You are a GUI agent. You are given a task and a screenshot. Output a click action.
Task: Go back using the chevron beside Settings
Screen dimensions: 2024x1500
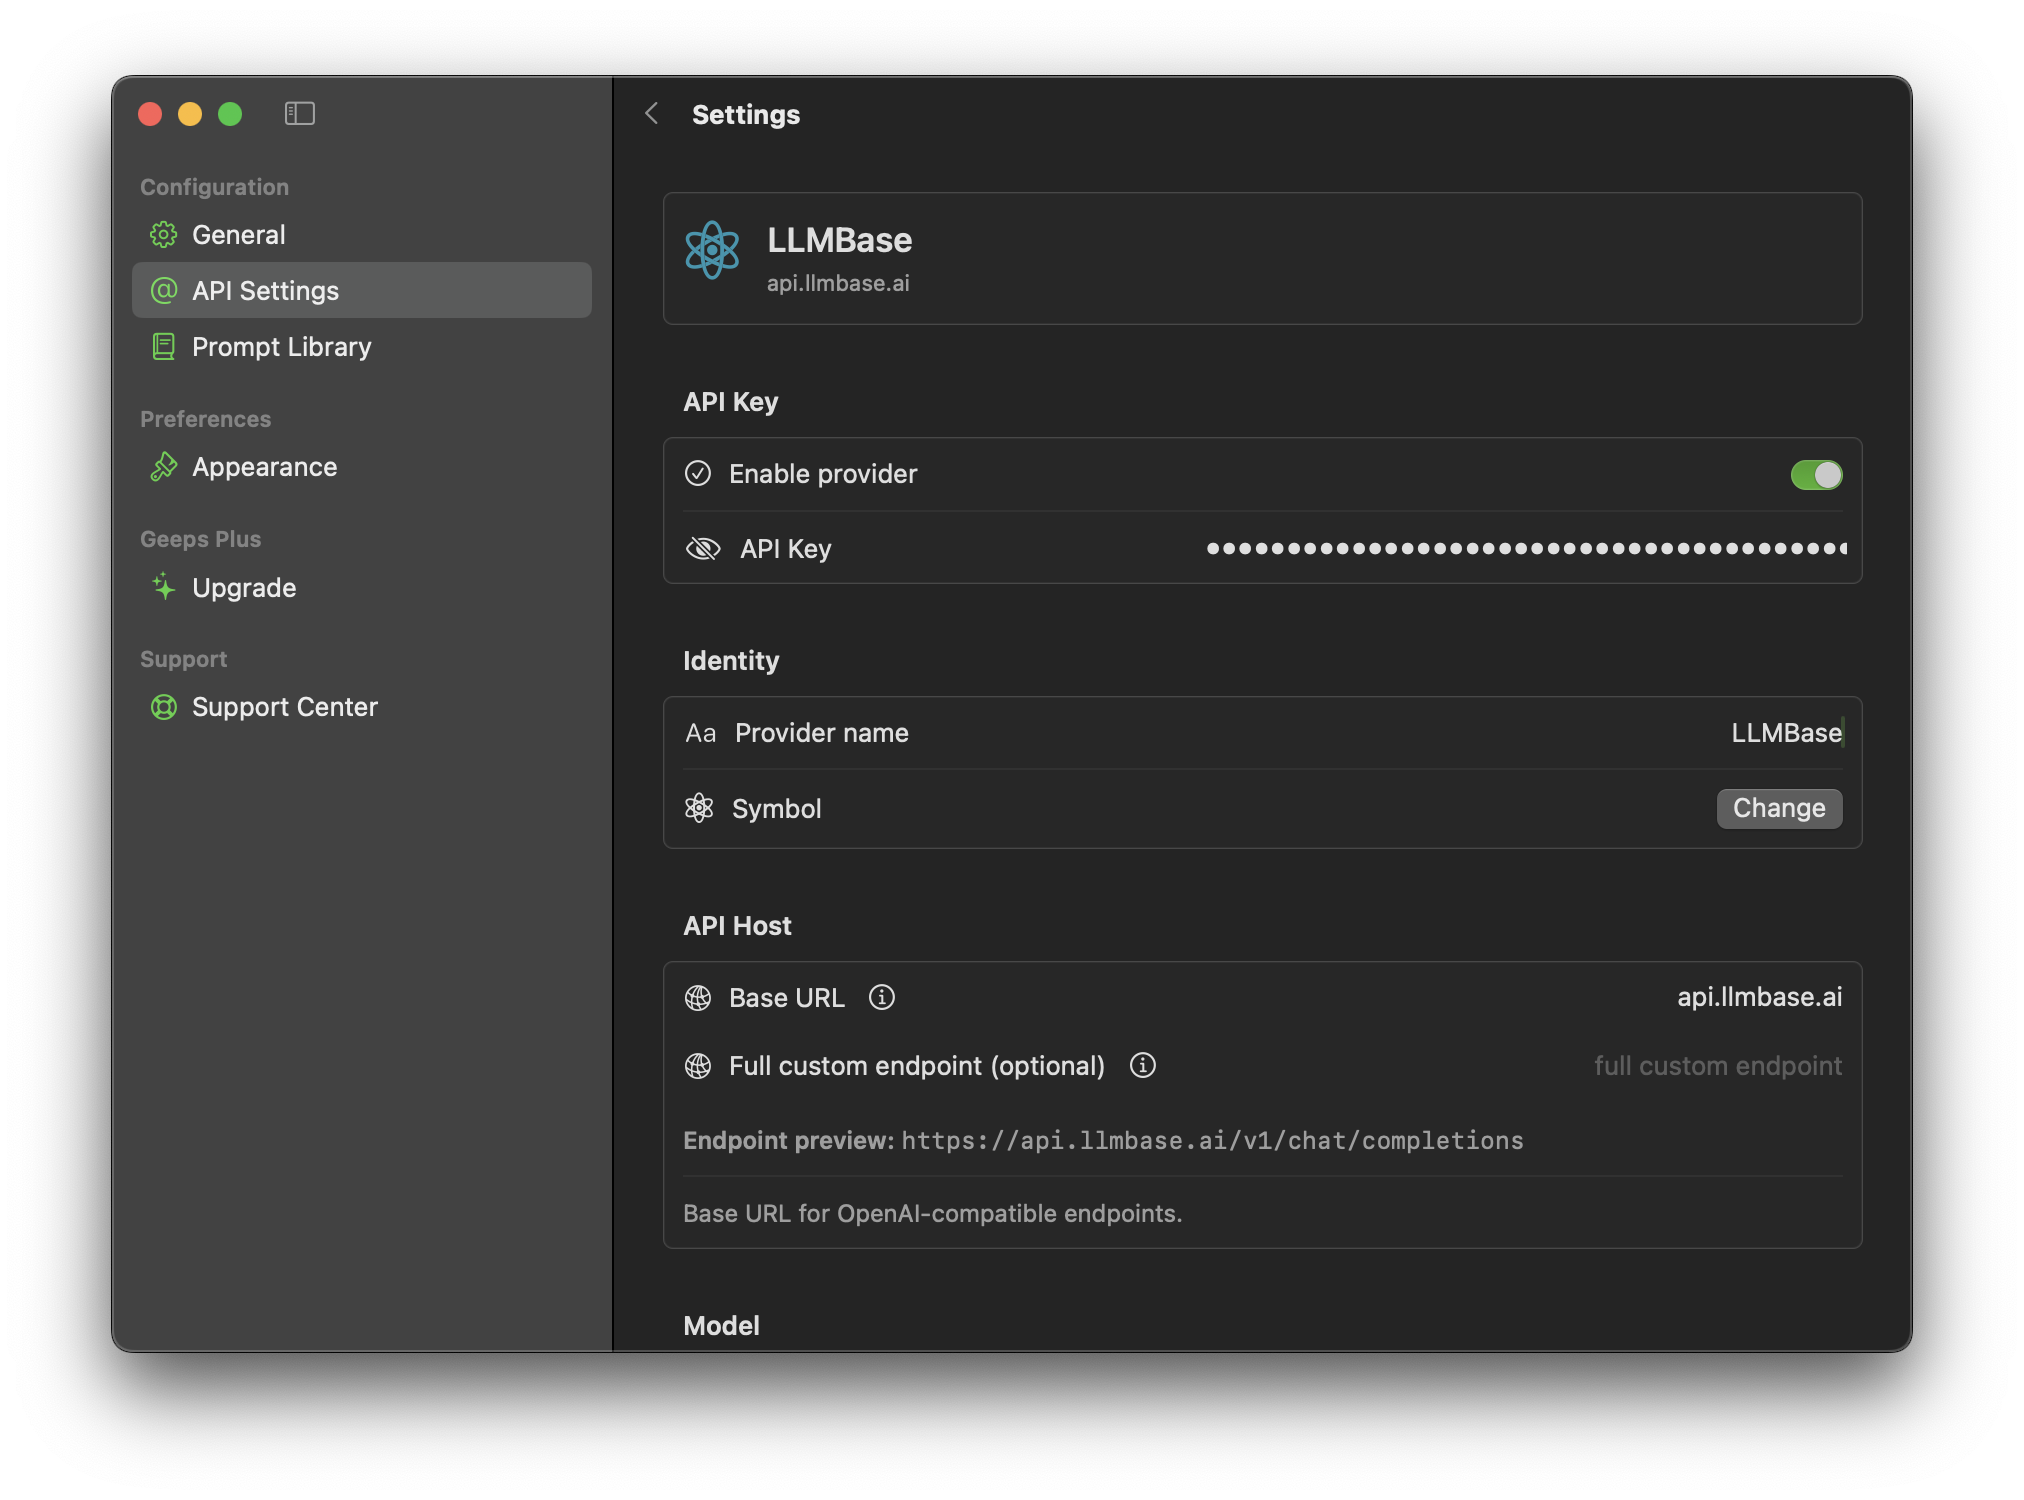(x=652, y=114)
